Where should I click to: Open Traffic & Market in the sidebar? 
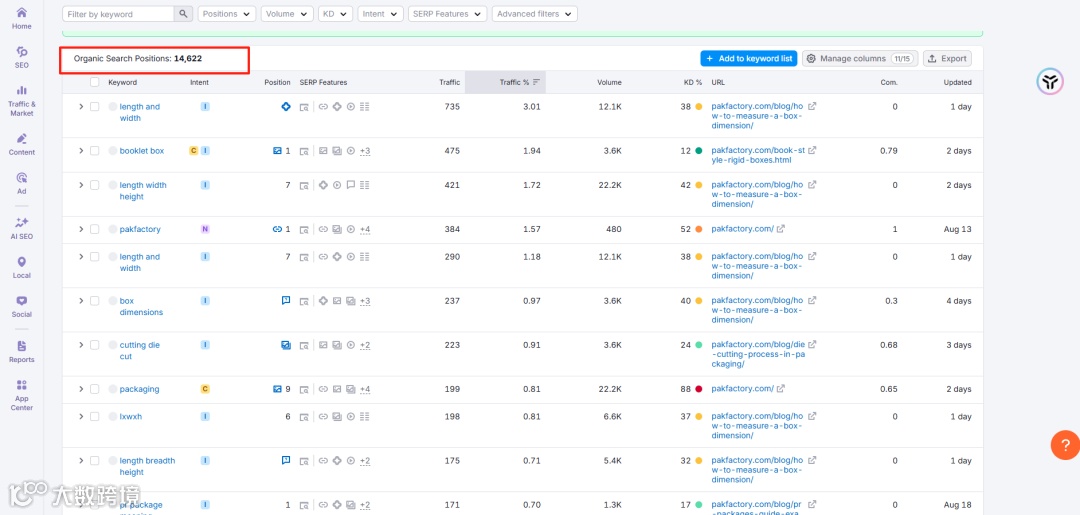click(x=21, y=101)
